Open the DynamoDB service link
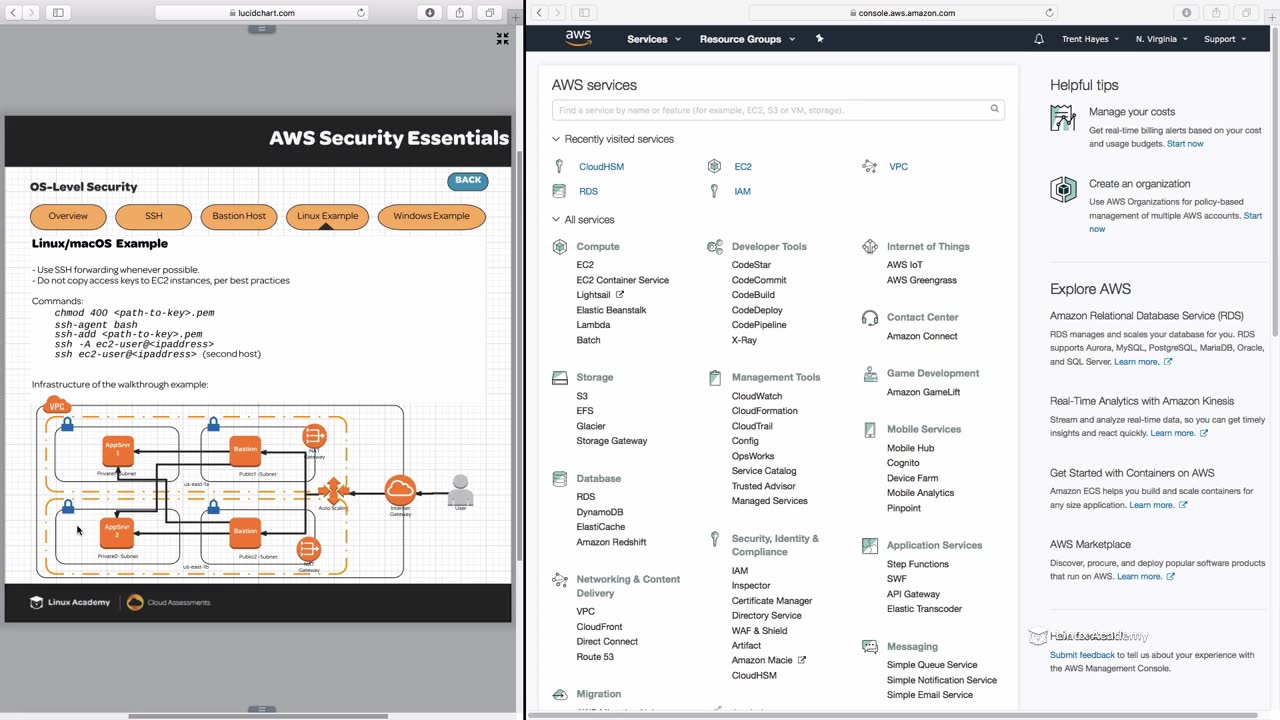 600,512
